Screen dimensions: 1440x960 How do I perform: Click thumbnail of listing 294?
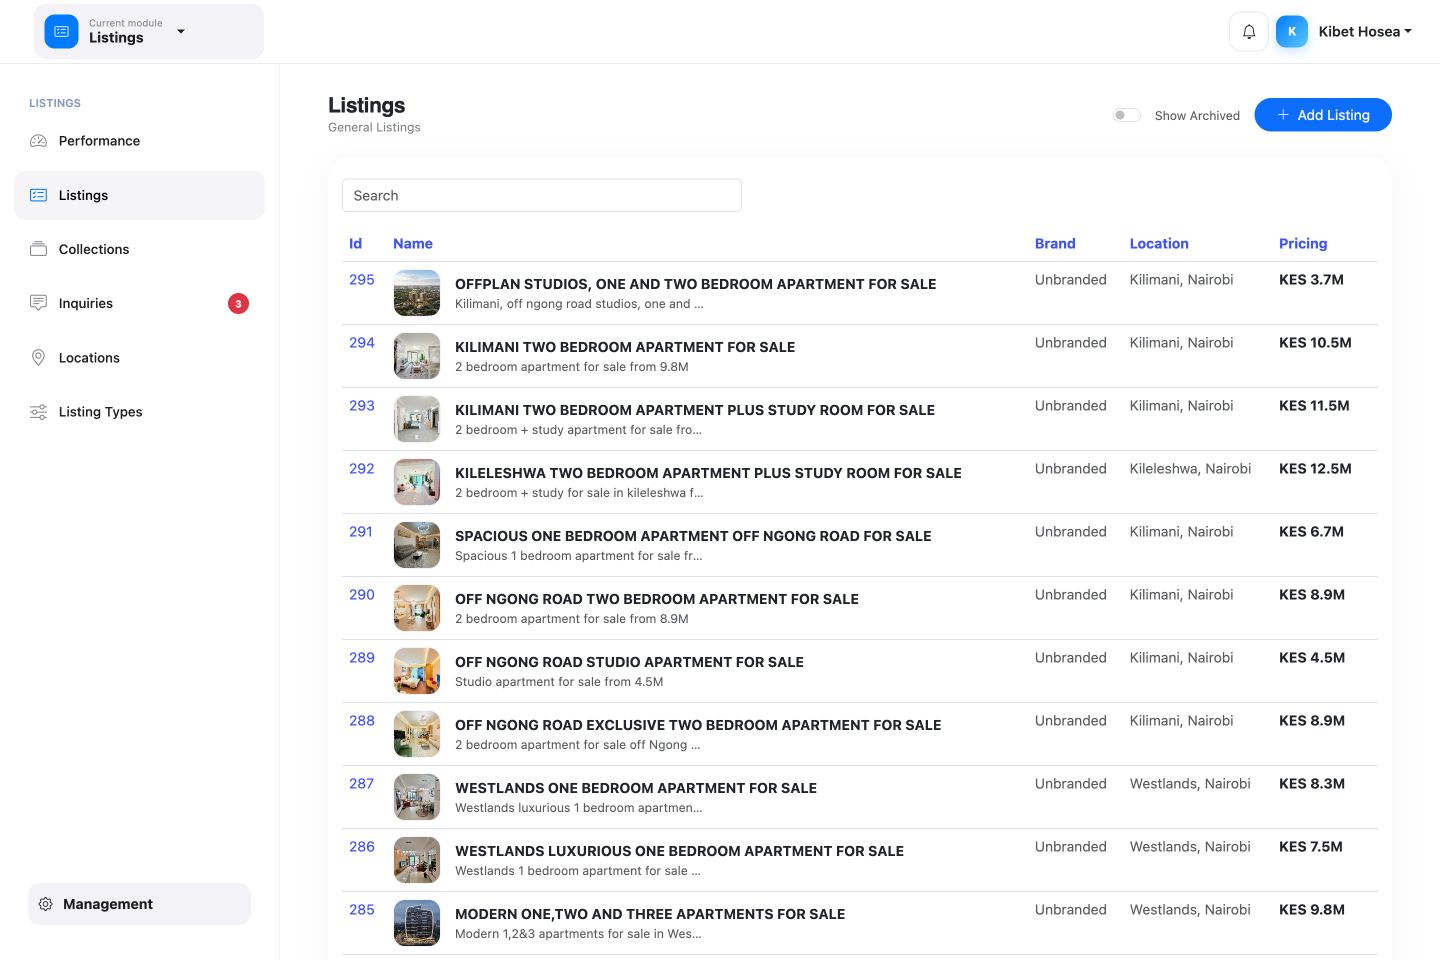coord(417,356)
